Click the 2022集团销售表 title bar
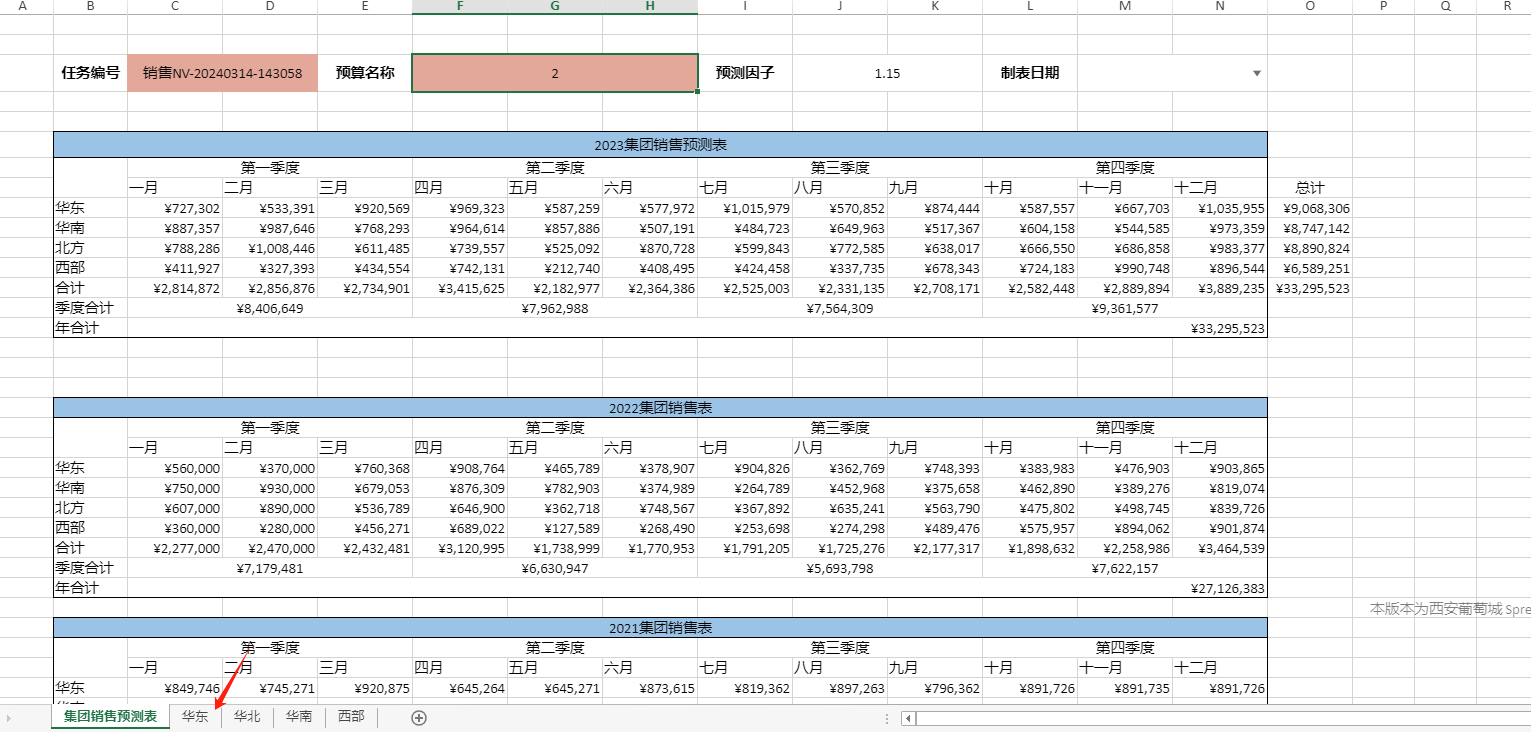This screenshot has width=1531, height=746. point(660,408)
